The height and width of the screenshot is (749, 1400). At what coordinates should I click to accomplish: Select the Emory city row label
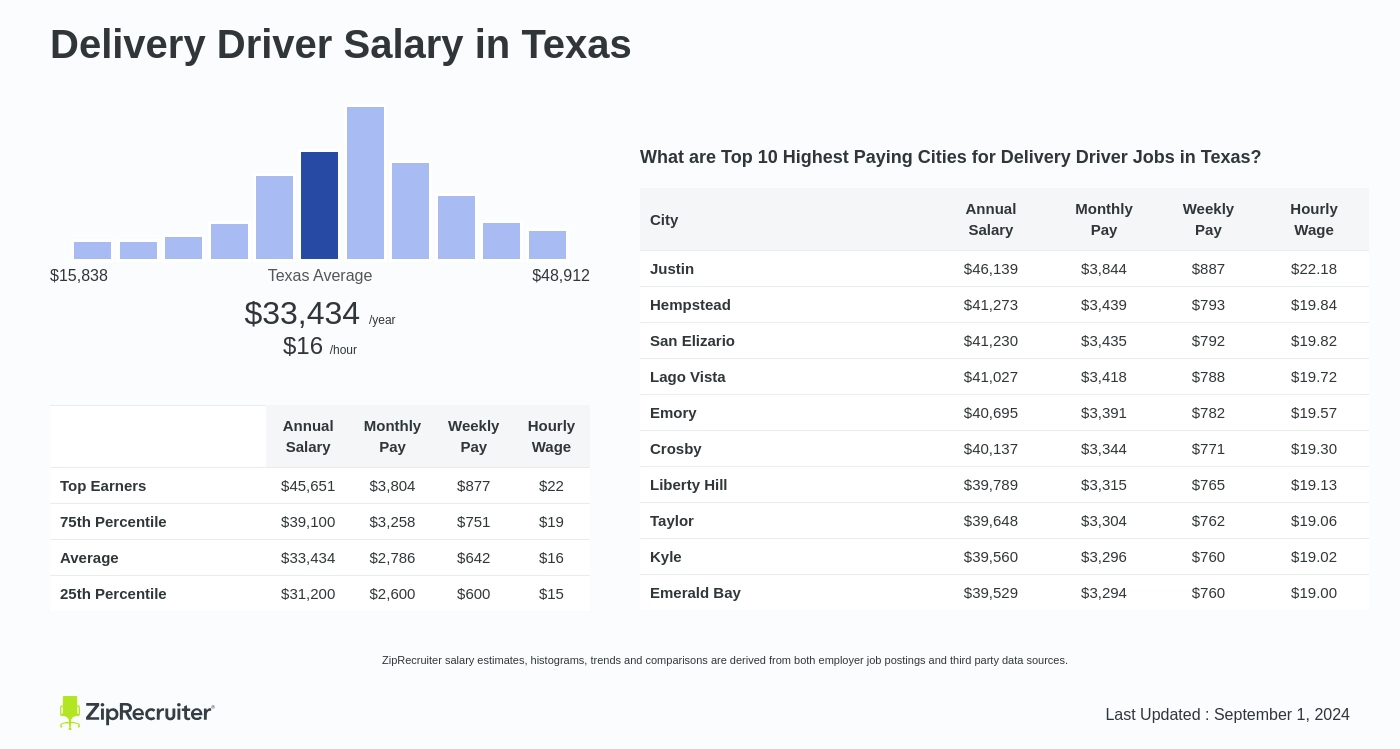pos(673,412)
